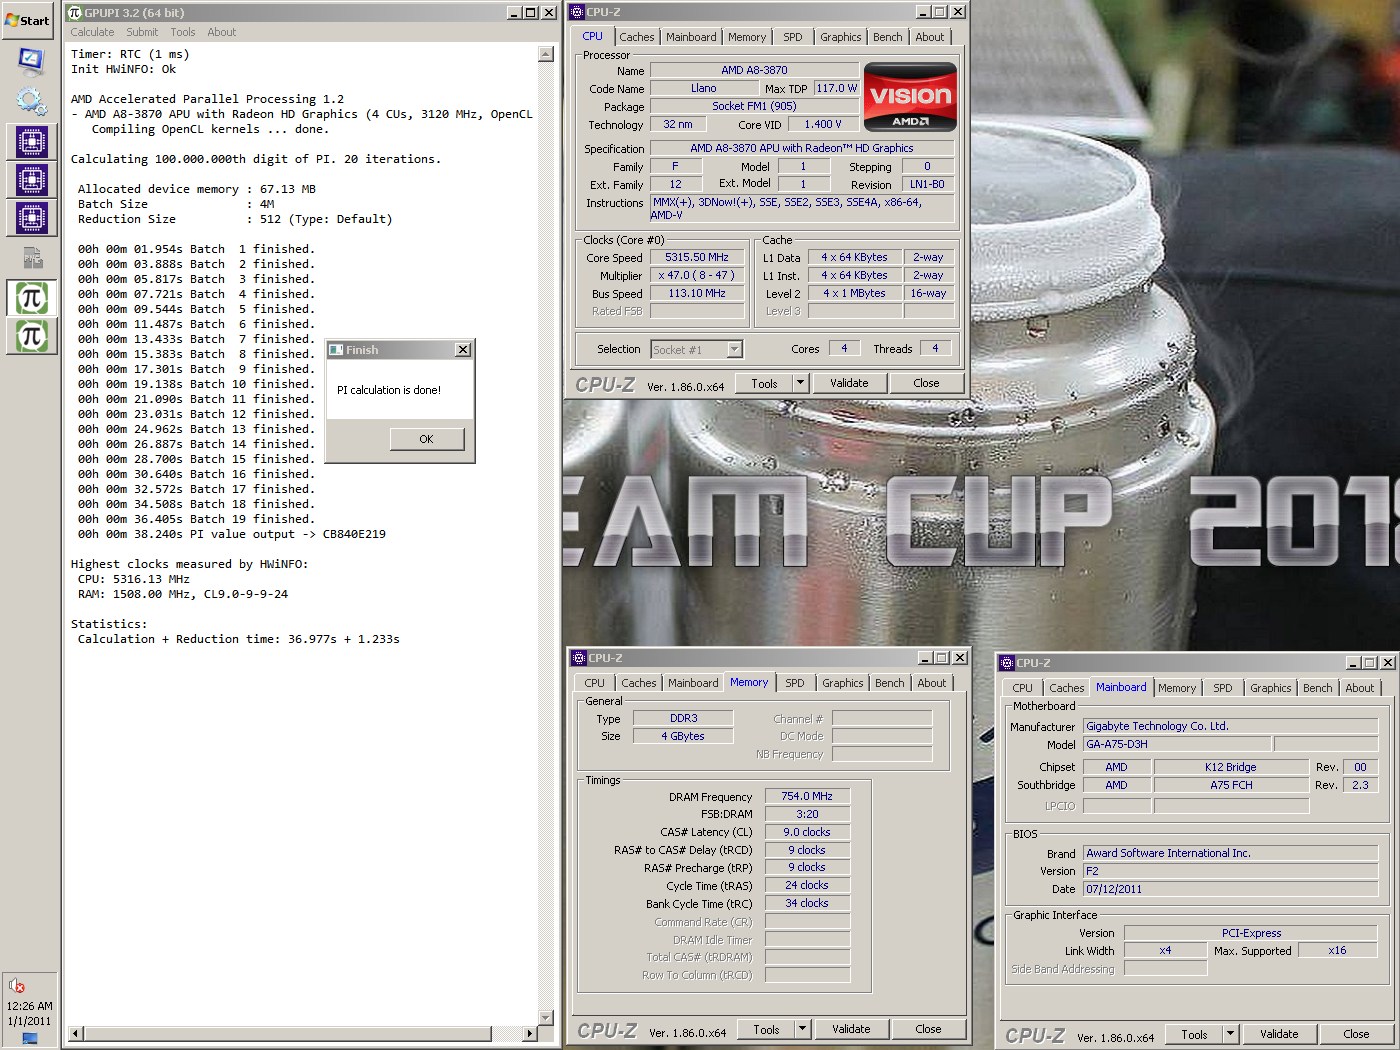1400x1050 pixels.
Task: Open Caches tab in the Mainboard CPU-Z window
Action: (x=1067, y=688)
